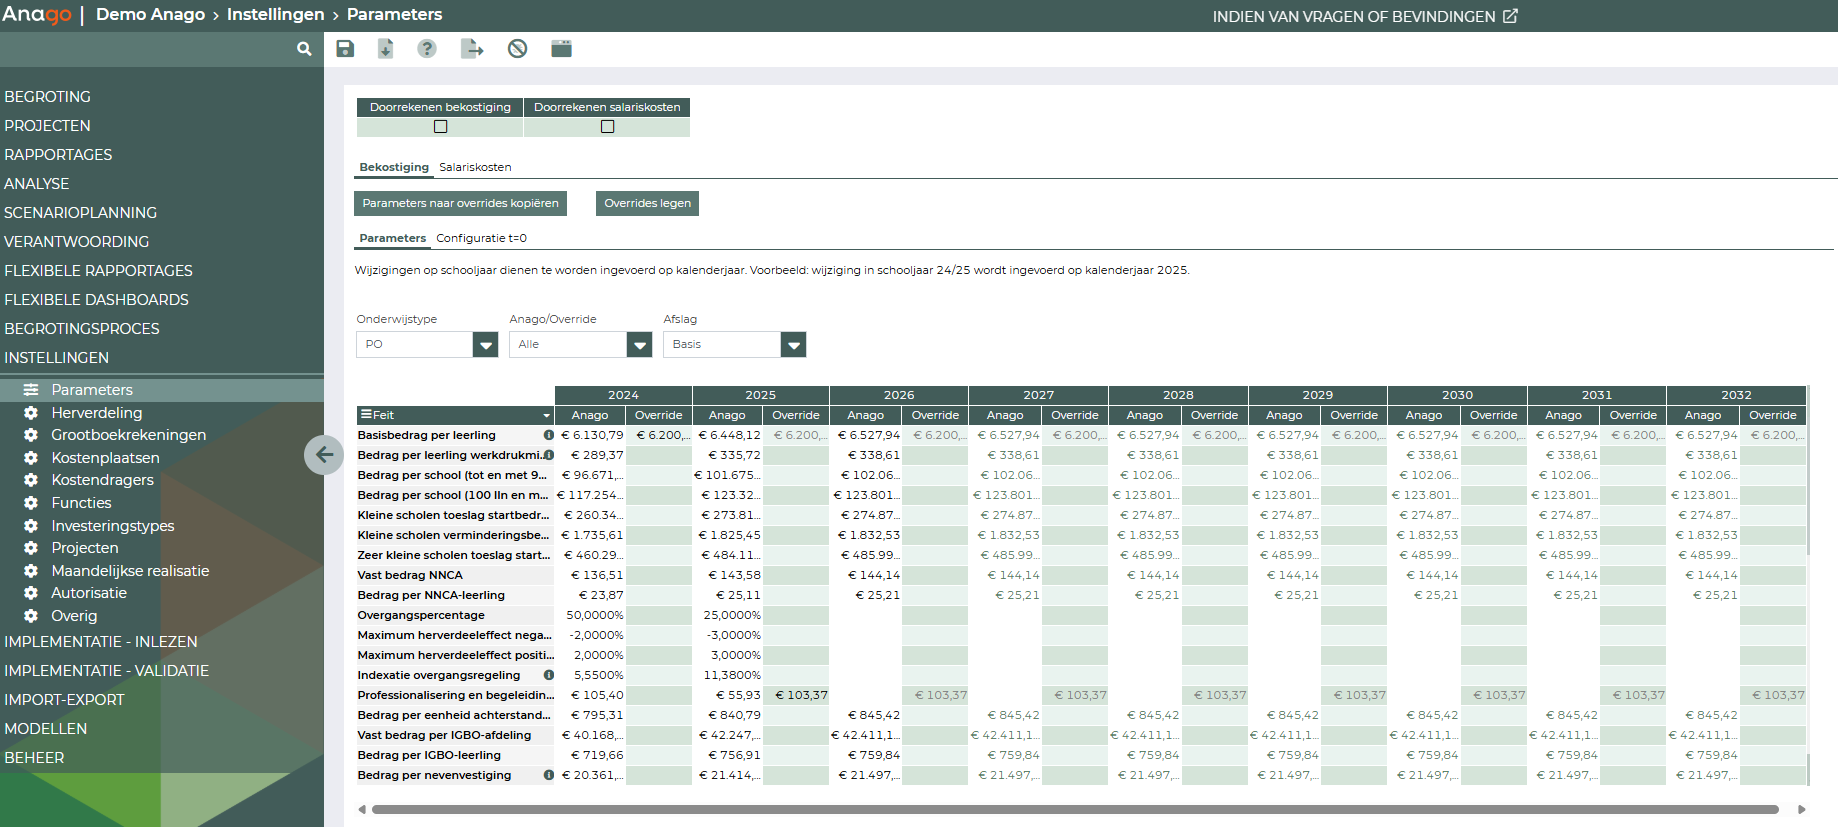Enable Doorrekenen bekostiging checkbox
1838x827 pixels.
tap(440, 127)
